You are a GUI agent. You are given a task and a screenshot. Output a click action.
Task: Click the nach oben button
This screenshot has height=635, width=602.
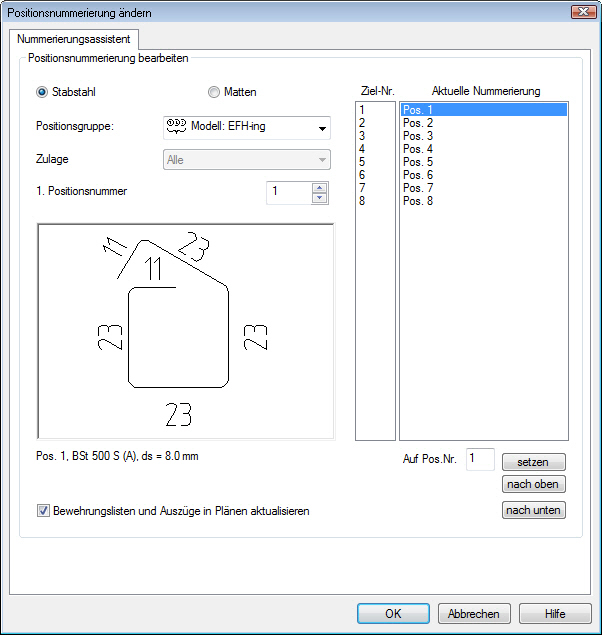(534, 484)
